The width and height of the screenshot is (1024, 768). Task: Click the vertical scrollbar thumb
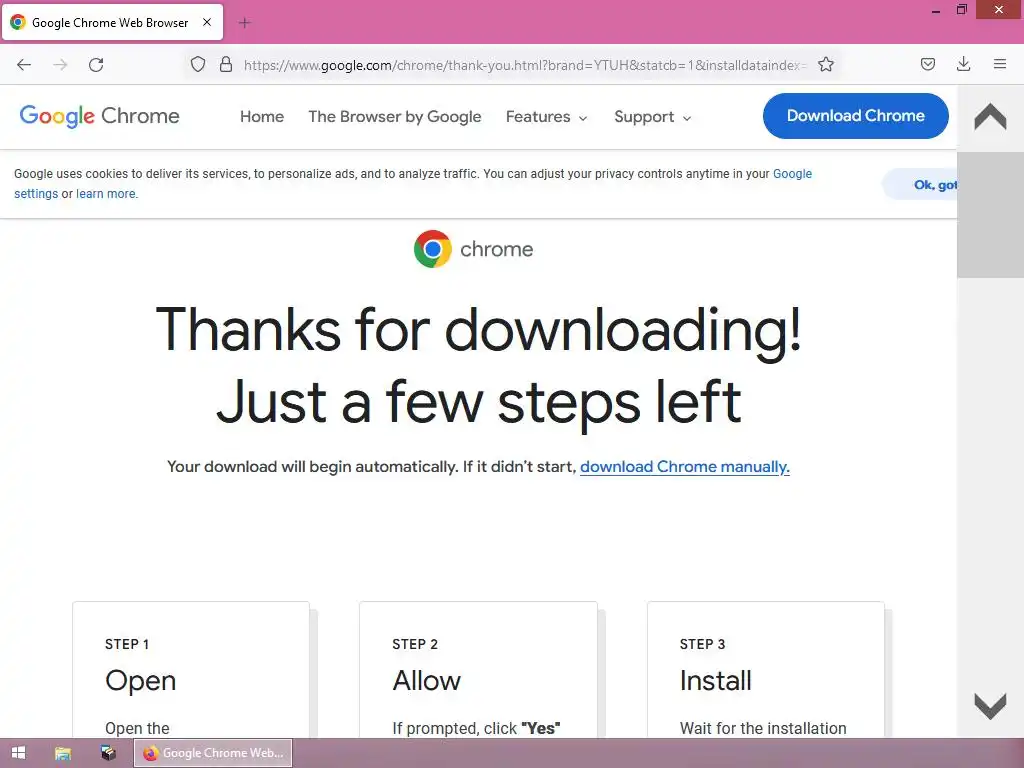[990, 215]
